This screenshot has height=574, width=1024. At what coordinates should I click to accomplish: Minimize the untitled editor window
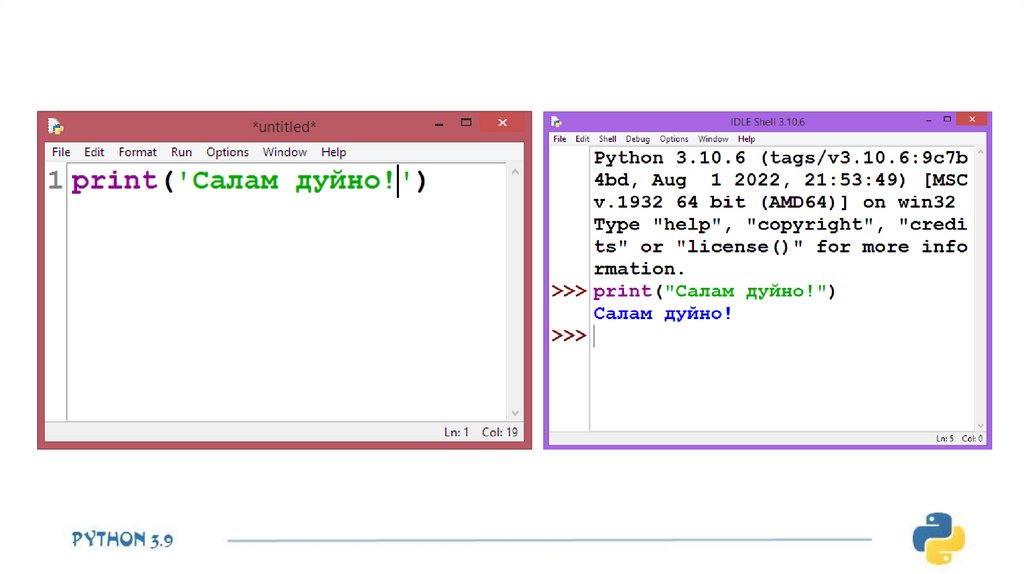click(x=438, y=123)
